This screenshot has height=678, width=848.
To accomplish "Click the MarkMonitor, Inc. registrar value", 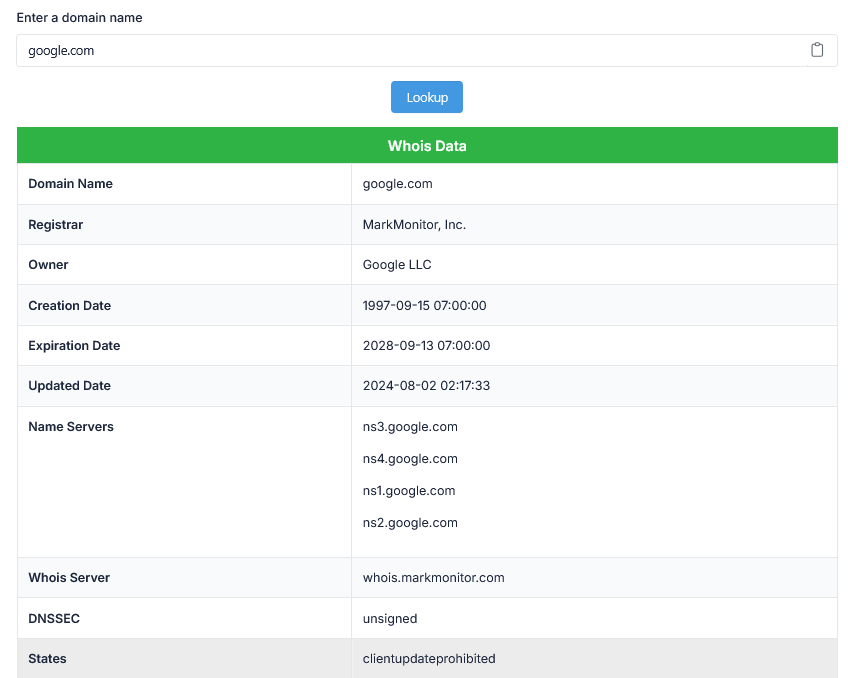I will [414, 225].
